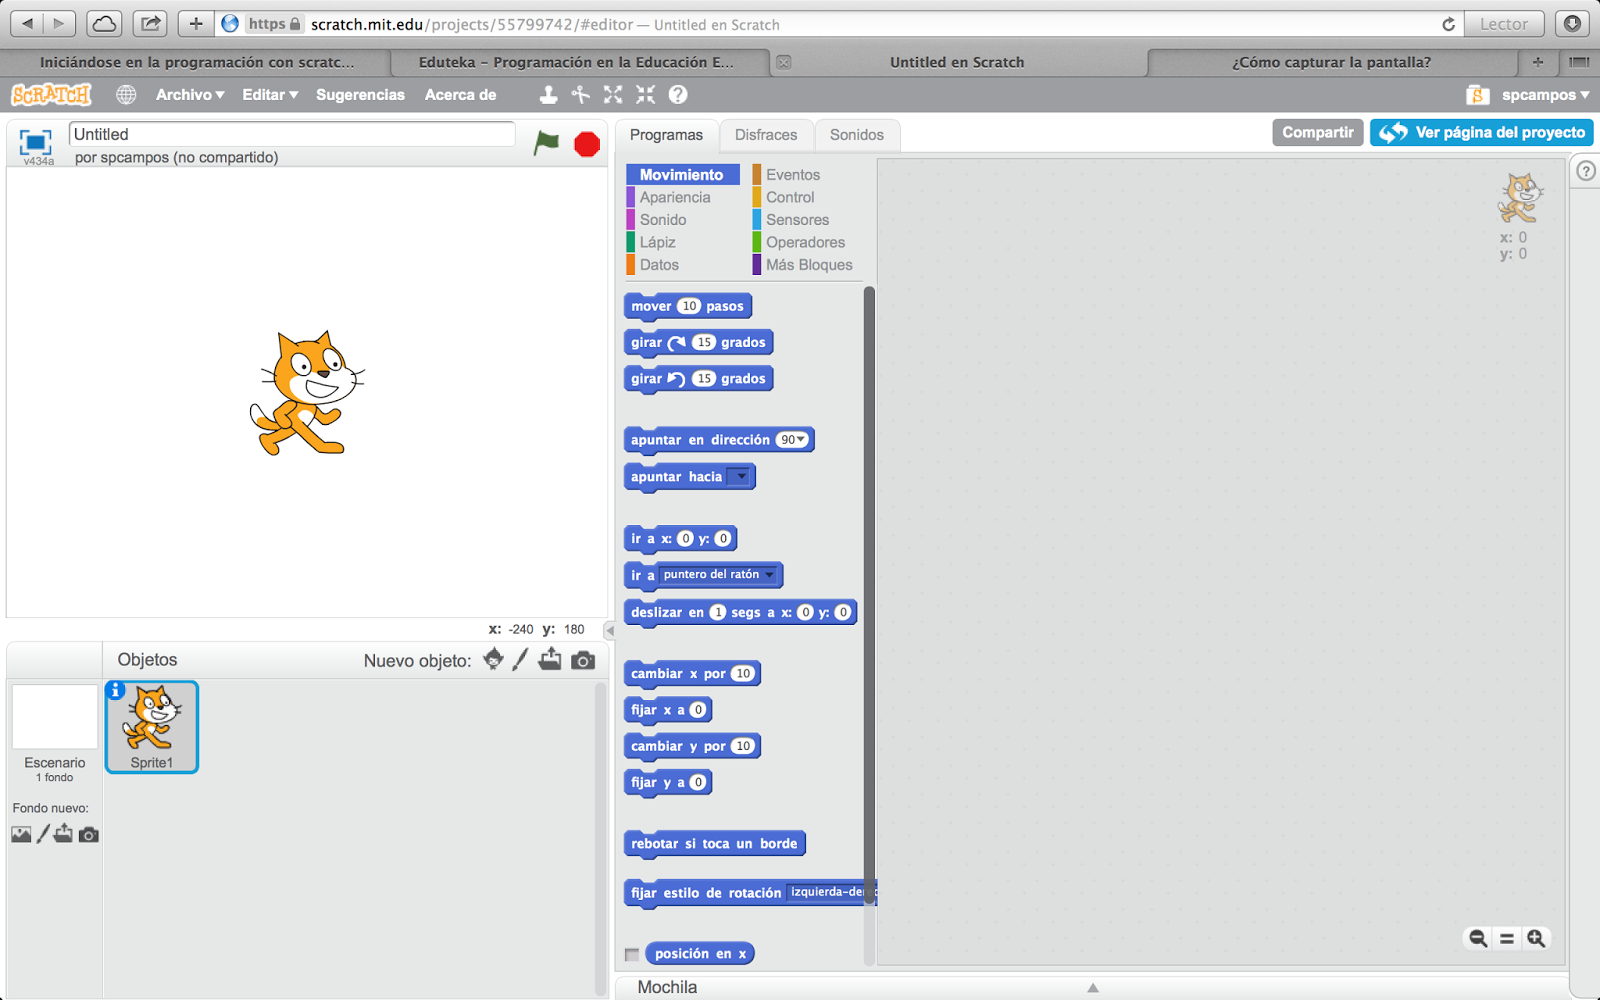Click the shrink sprite tool
The width and height of the screenshot is (1600, 1000).
pos(645,94)
